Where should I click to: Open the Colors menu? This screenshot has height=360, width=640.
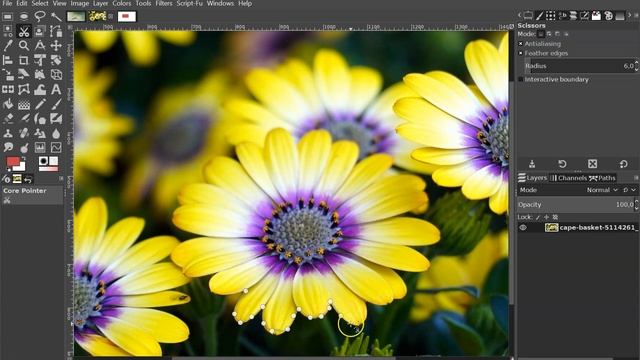(122, 4)
